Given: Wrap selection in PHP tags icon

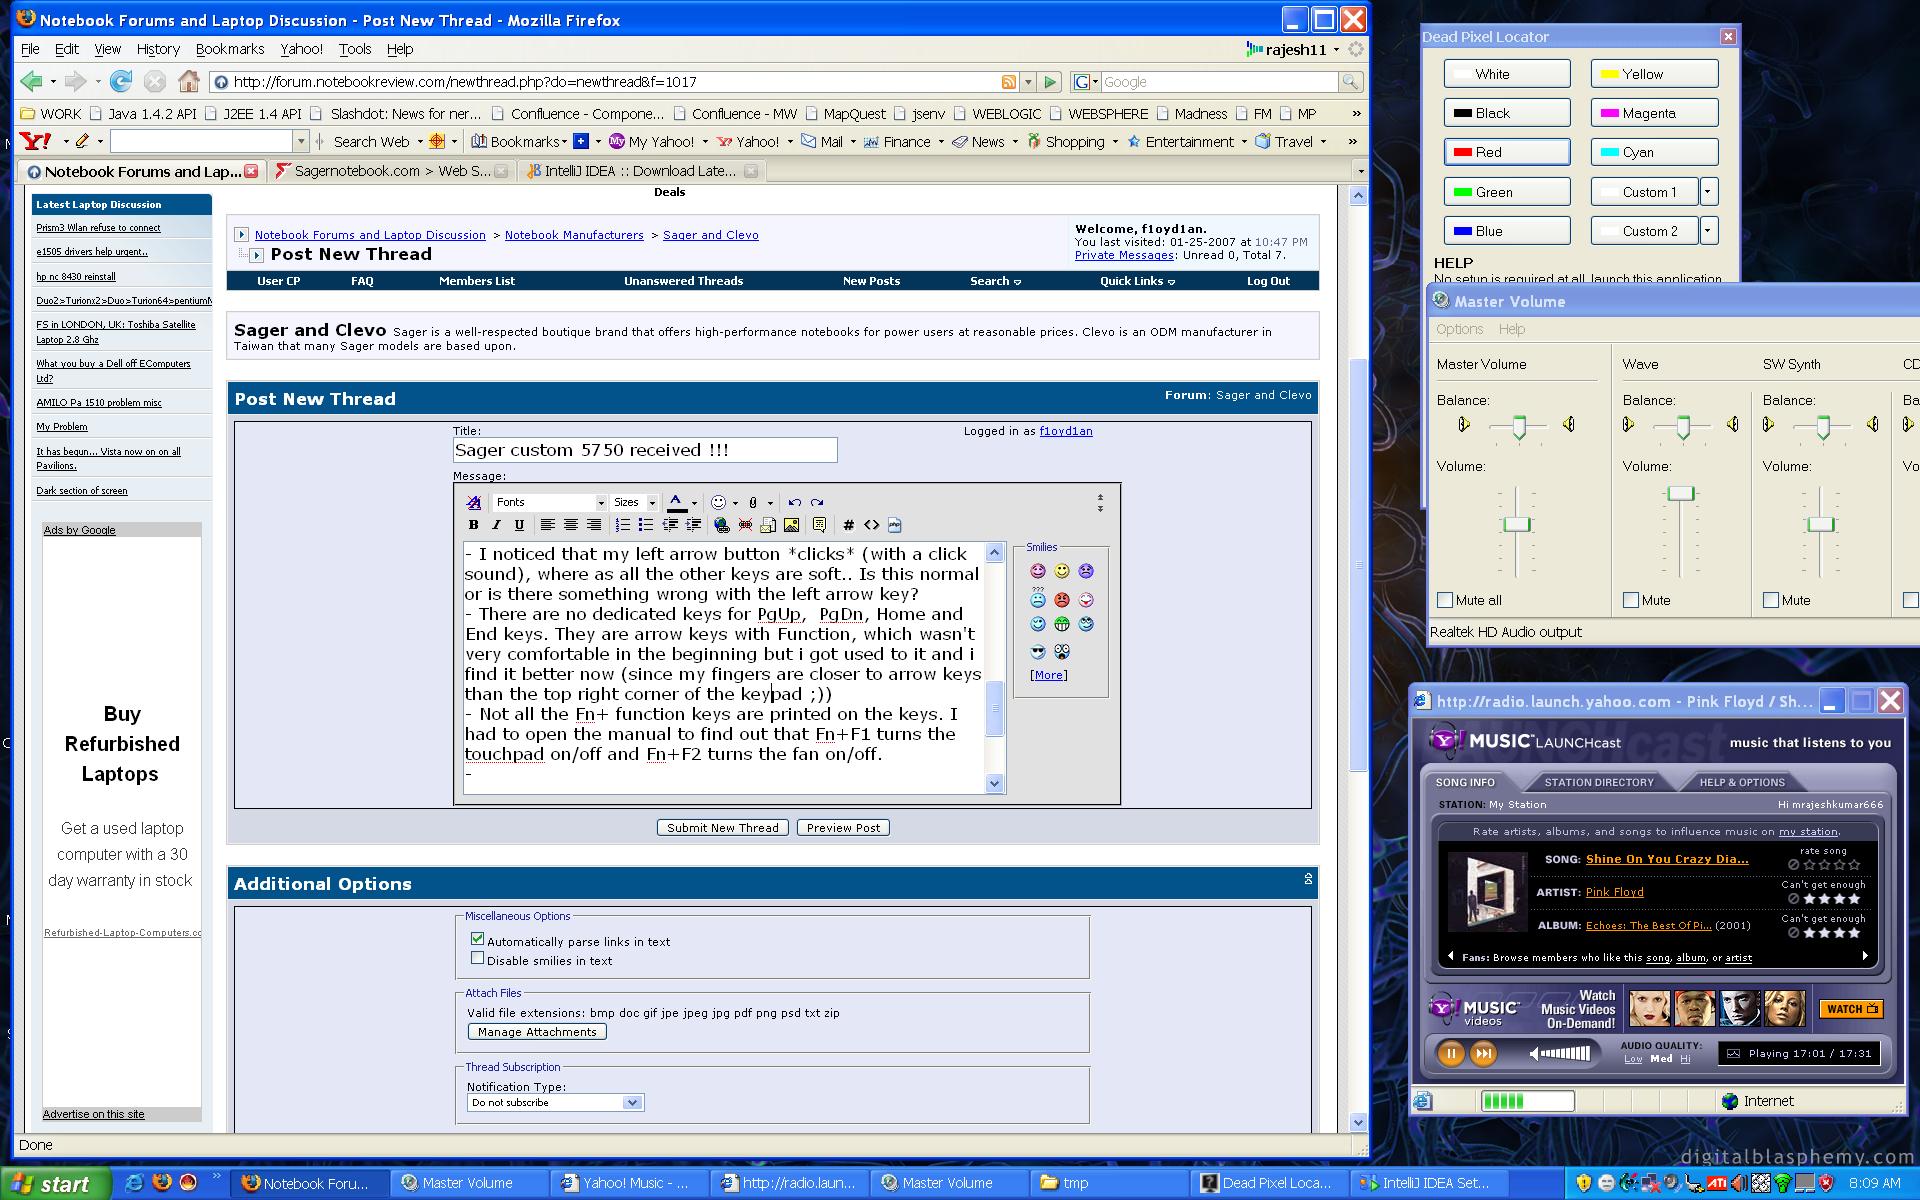Looking at the screenshot, I should point(894,525).
